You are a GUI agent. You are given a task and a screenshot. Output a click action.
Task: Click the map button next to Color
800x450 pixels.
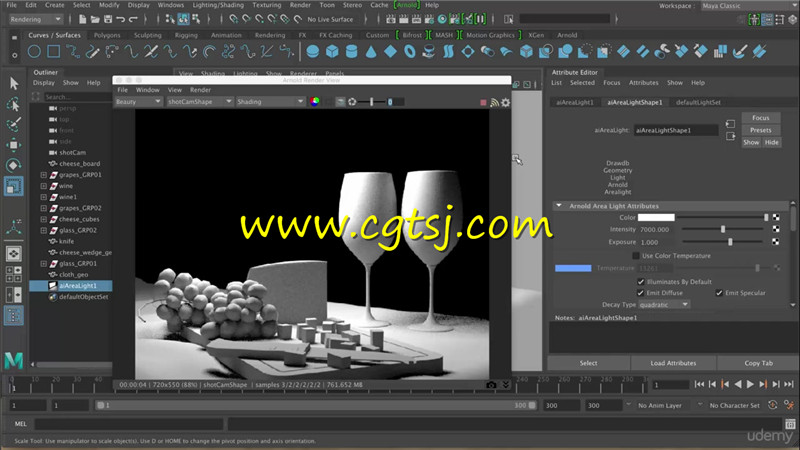[776, 217]
